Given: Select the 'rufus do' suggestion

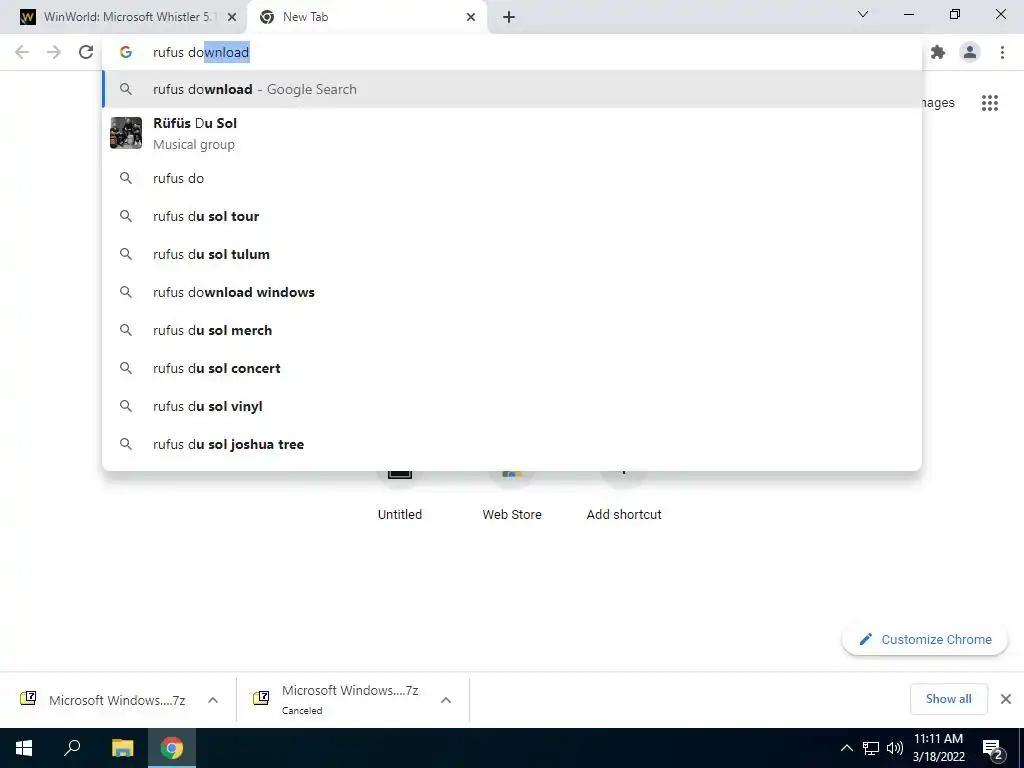Looking at the screenshot, I should pos(512,178).
